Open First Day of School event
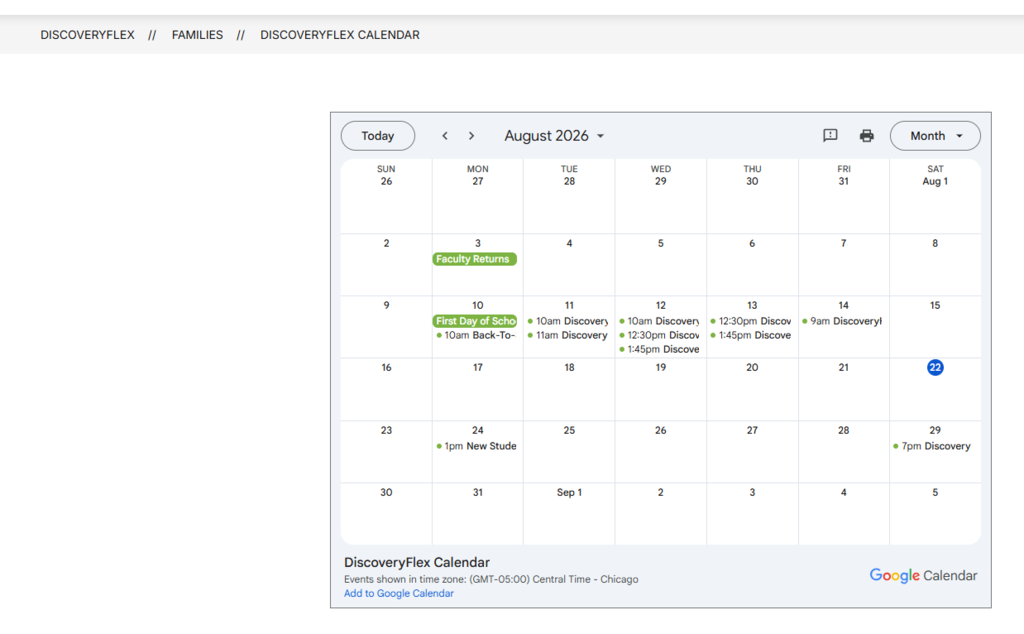1024x634 pixels. 475,321
